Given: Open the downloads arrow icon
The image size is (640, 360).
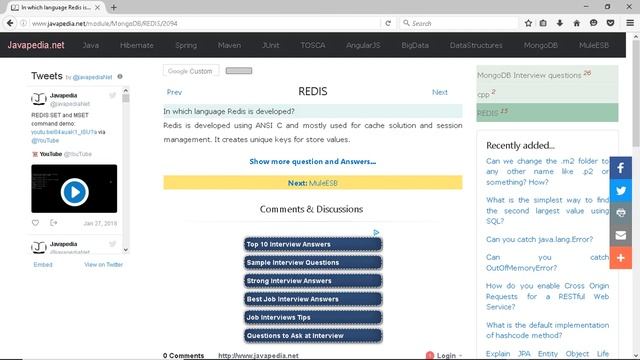Looking at the screenshot, I should pos(560,23).
